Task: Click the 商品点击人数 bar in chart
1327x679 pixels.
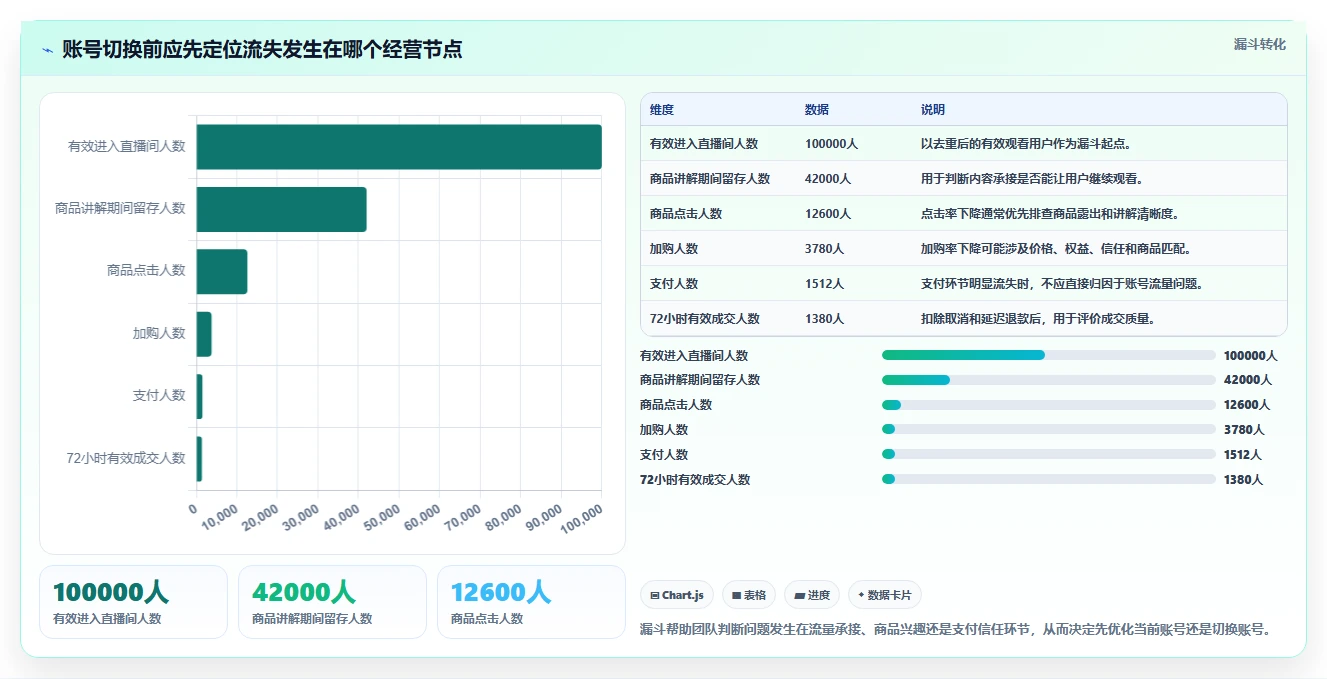Action: point(222,271)
